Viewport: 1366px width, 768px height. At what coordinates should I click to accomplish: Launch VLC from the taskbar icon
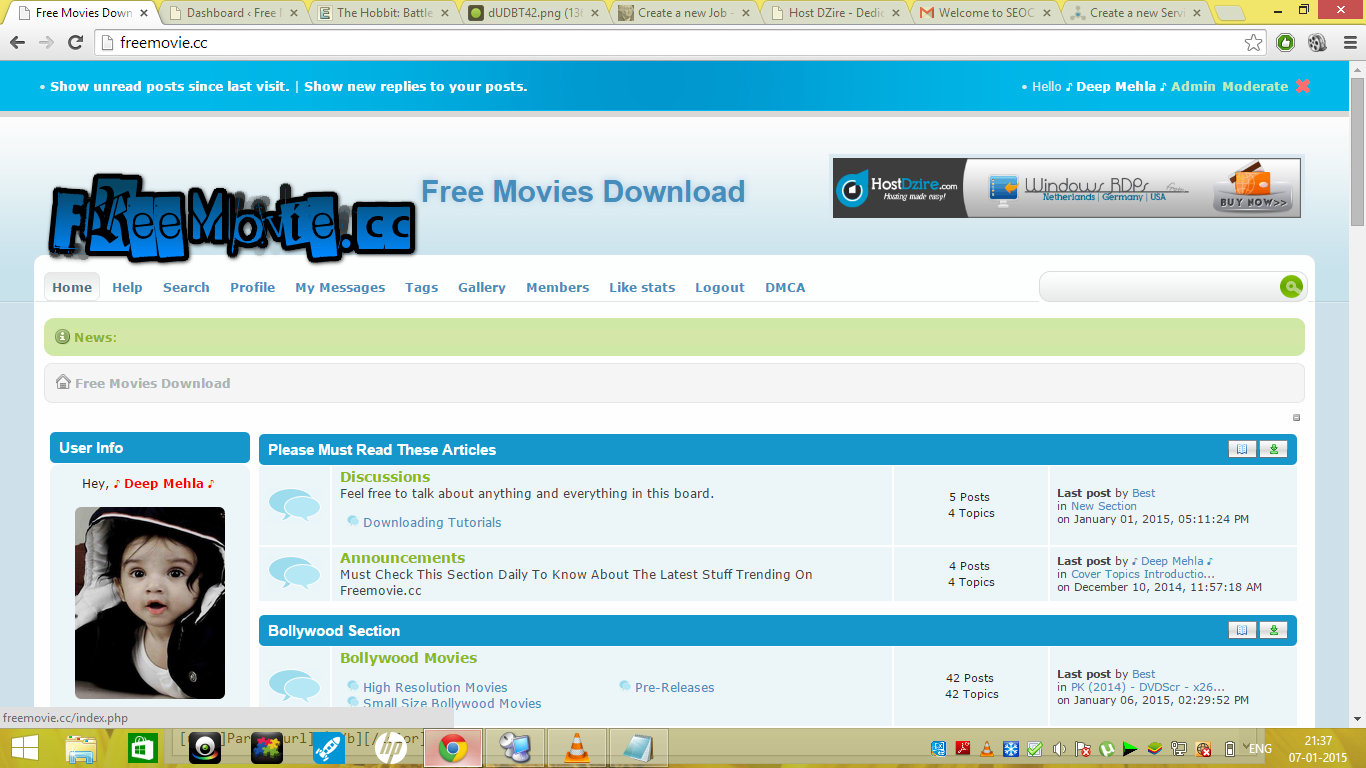[576, 748]
